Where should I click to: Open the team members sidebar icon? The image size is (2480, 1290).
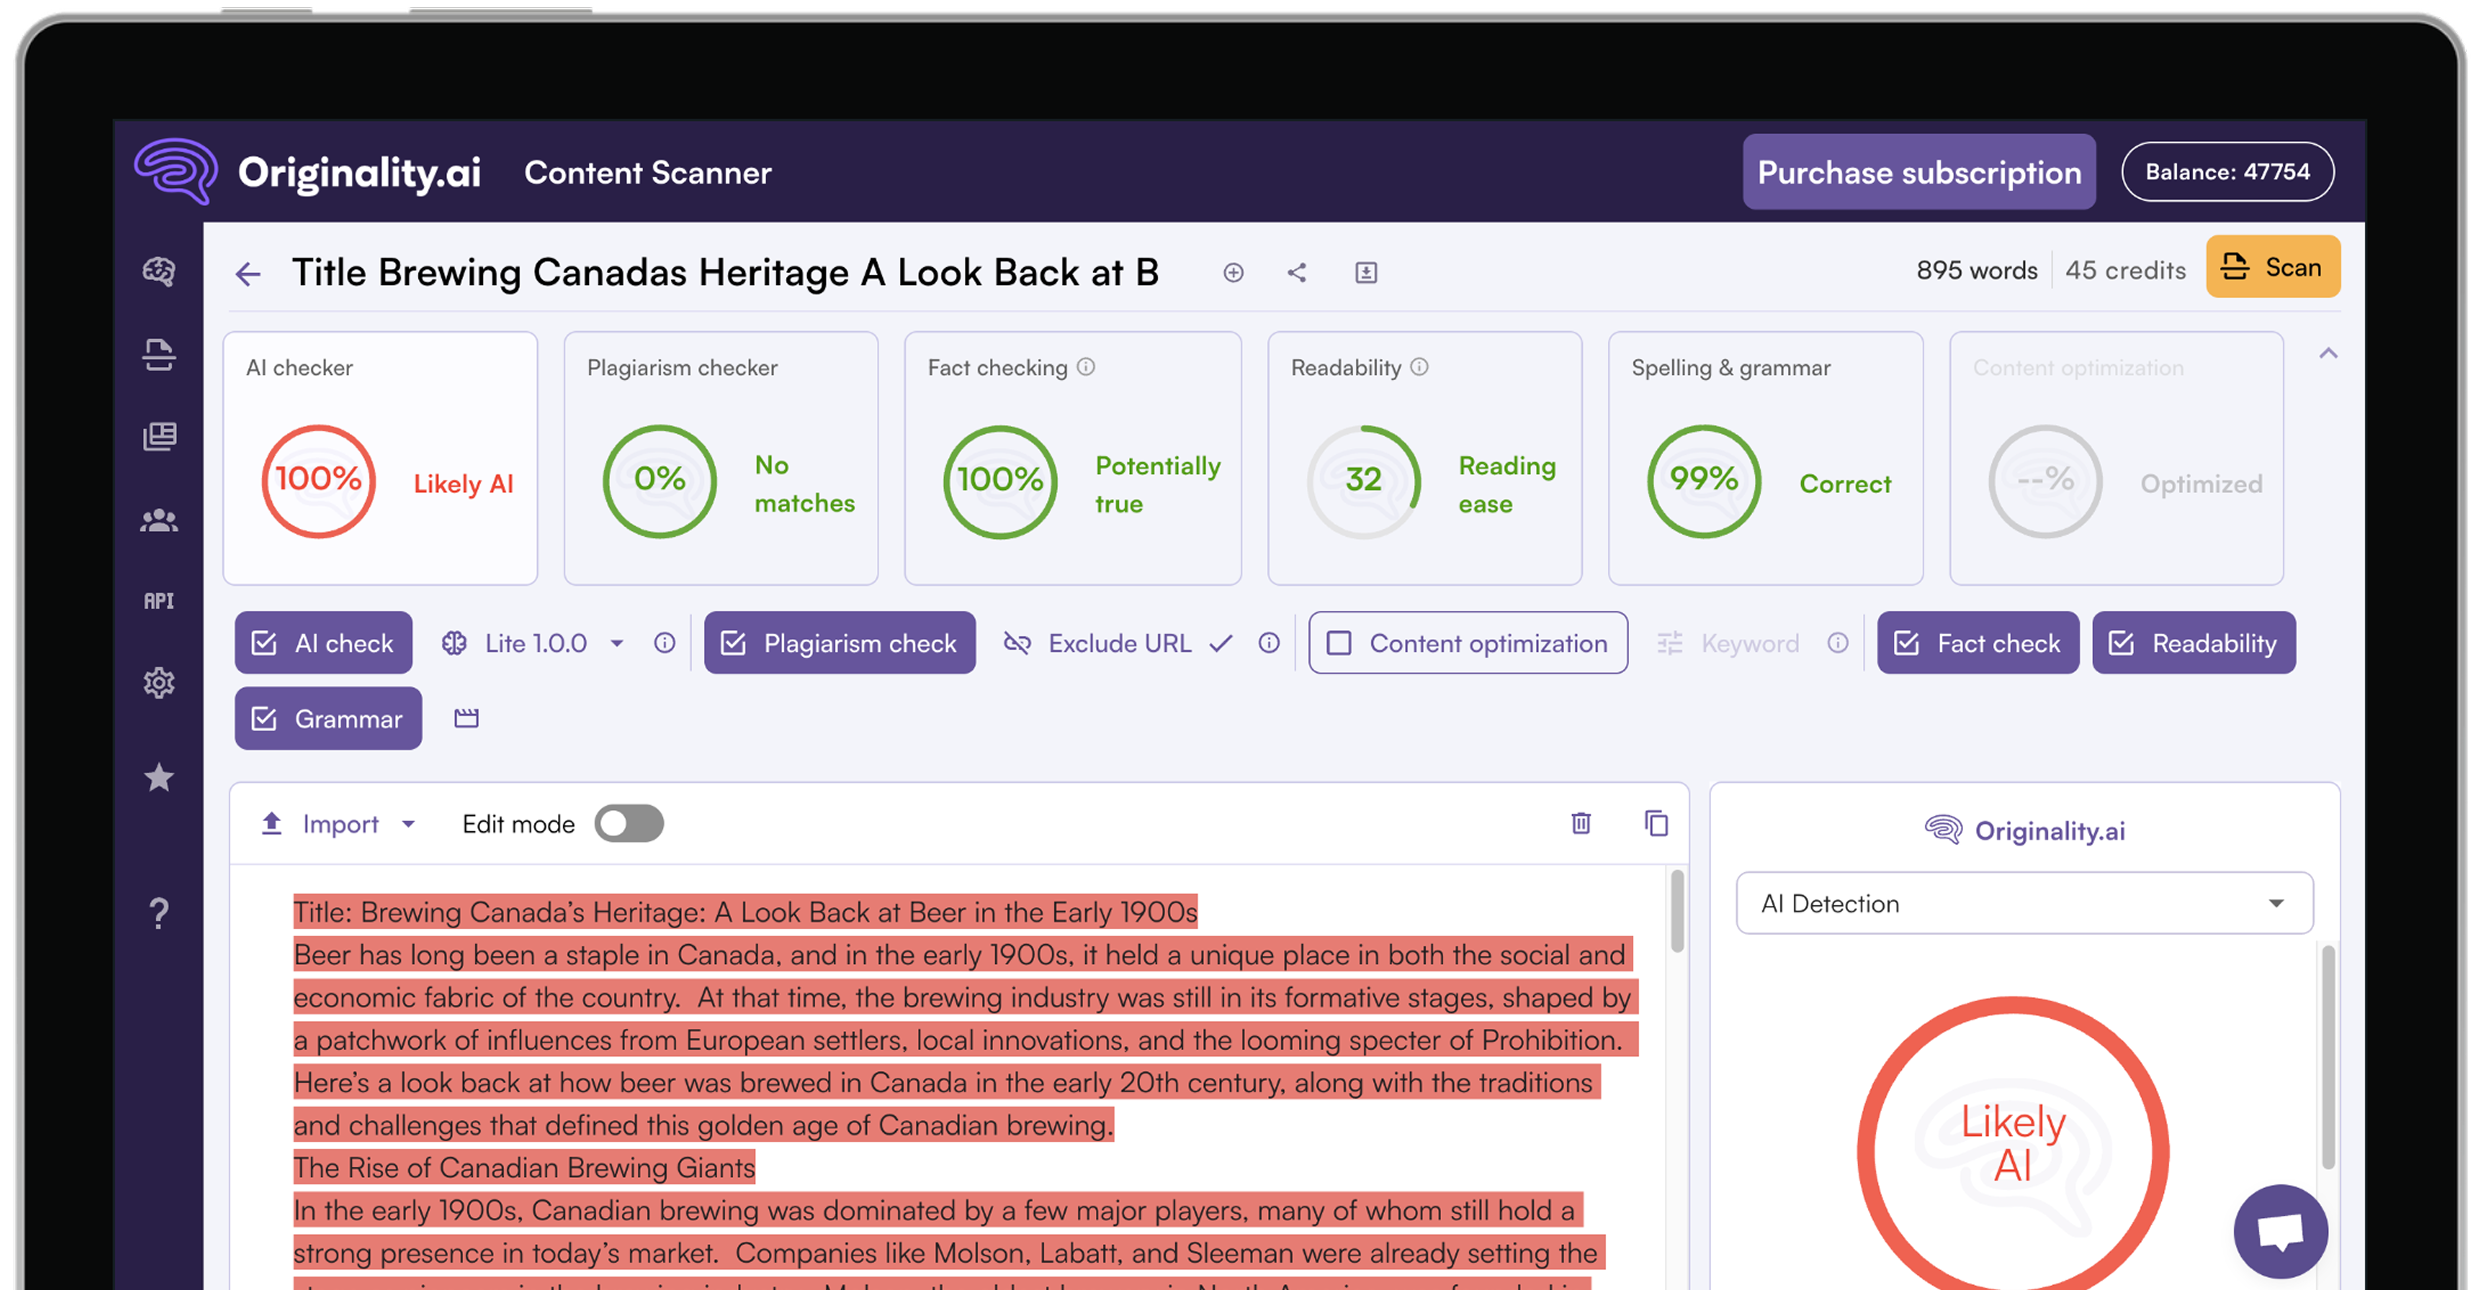pyautogui.click(x=159, y=520)
